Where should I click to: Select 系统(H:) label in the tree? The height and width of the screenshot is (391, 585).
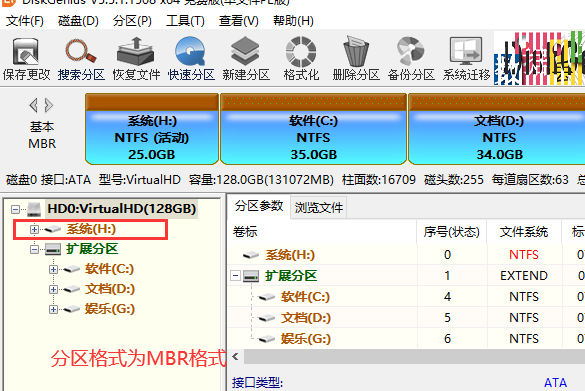(x=91, y=229)
